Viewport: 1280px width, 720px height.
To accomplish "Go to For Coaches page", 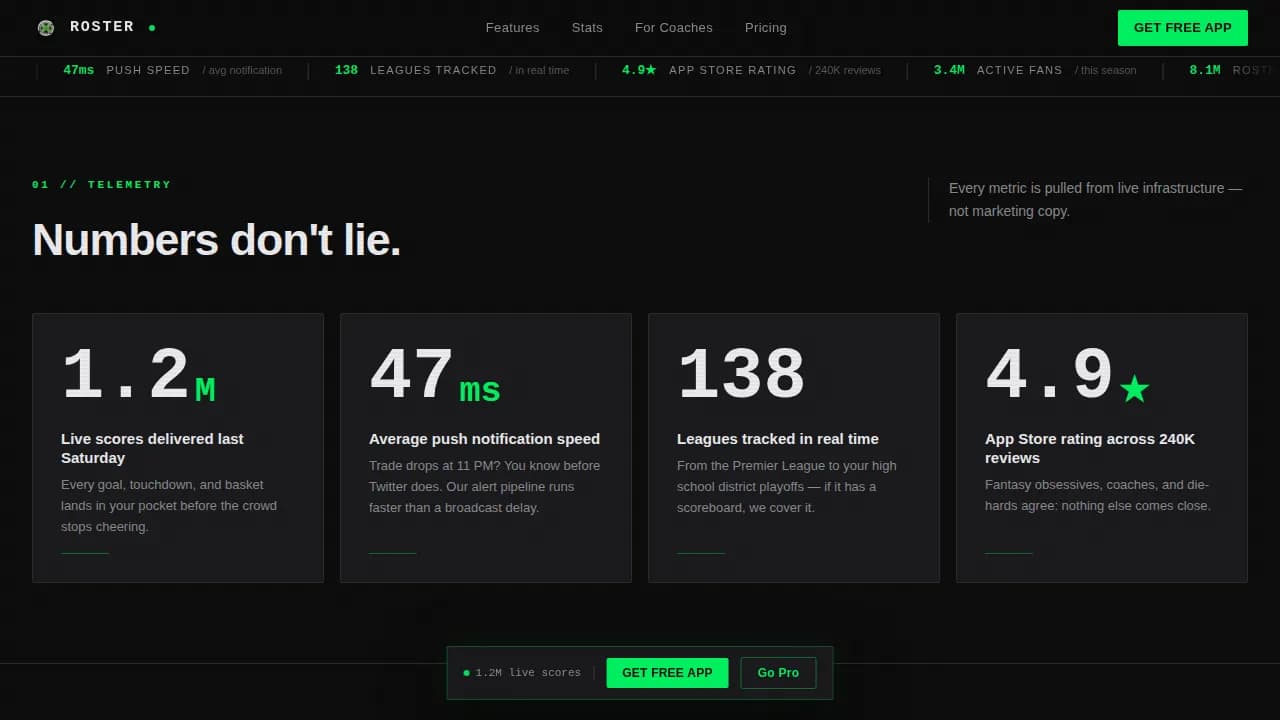I will point(674,28).
